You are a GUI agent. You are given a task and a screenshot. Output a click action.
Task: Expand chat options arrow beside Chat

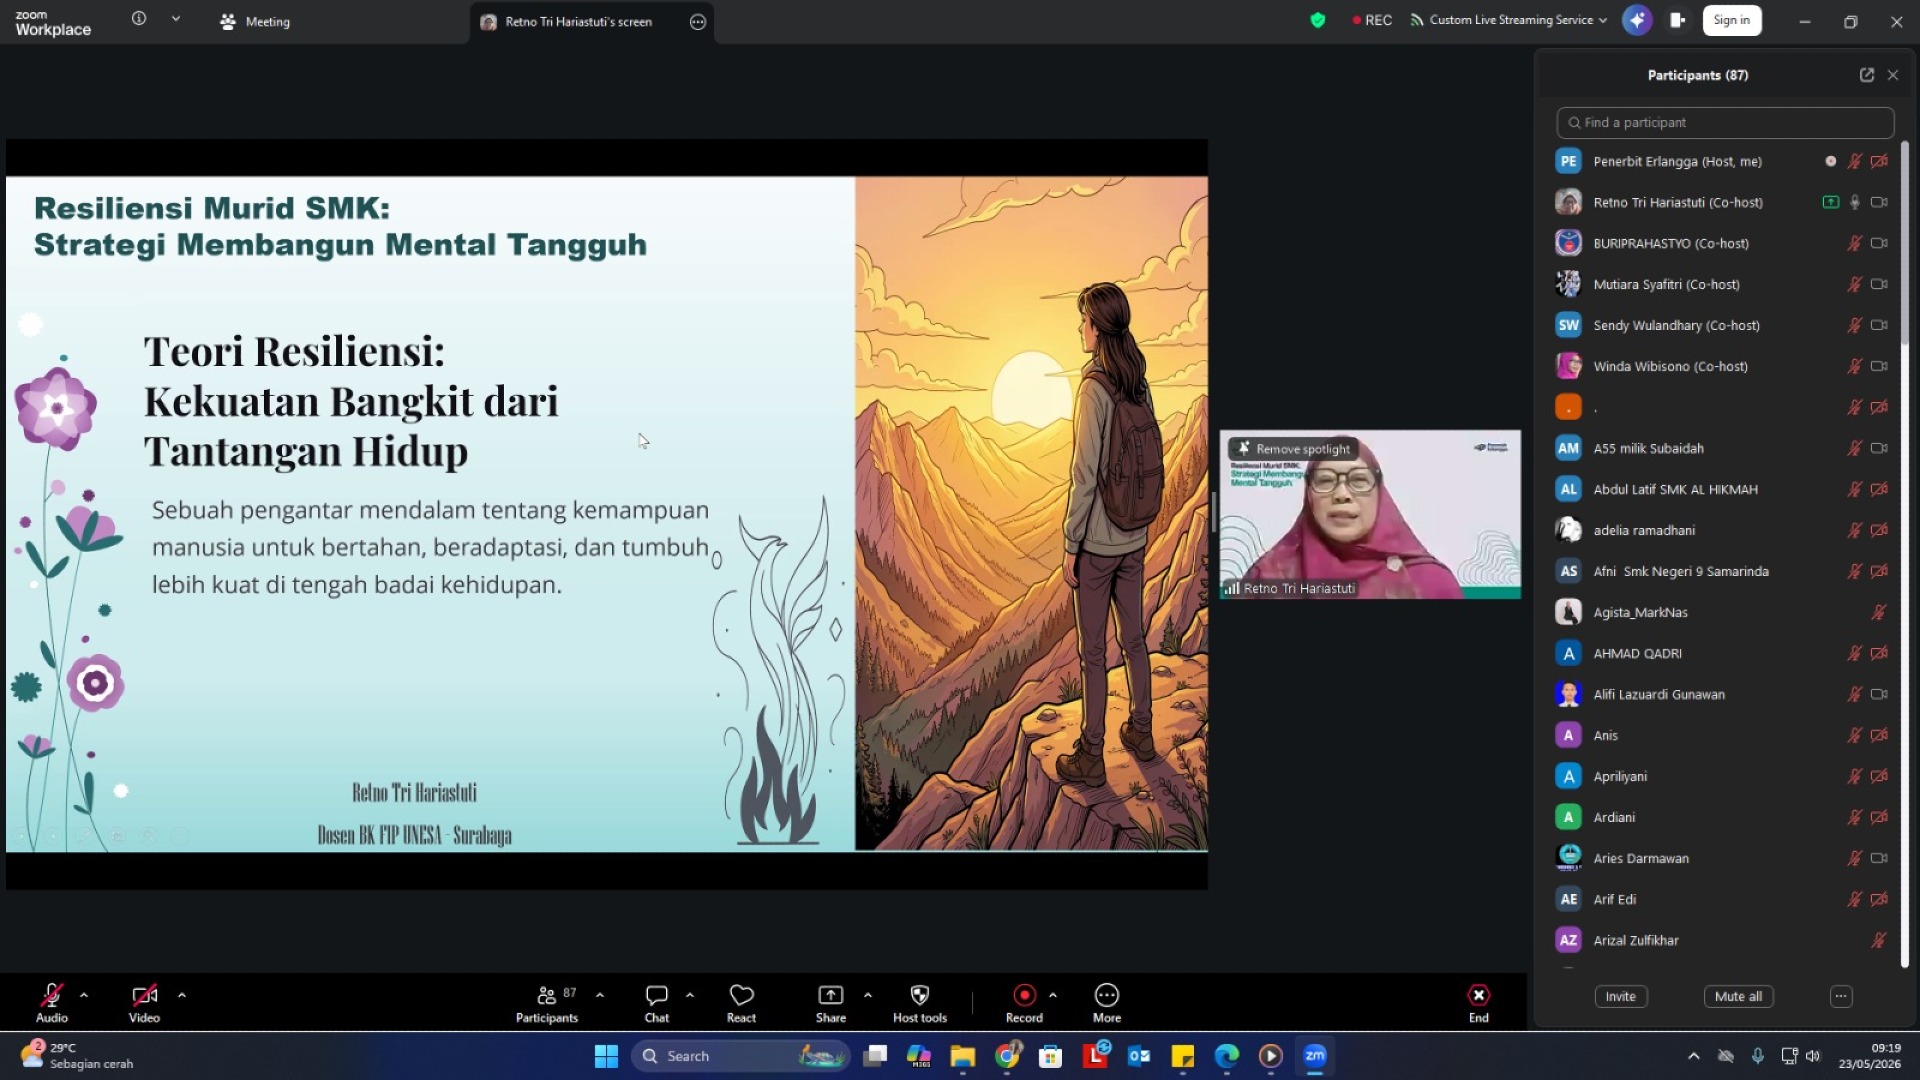(x=690, y=995)
